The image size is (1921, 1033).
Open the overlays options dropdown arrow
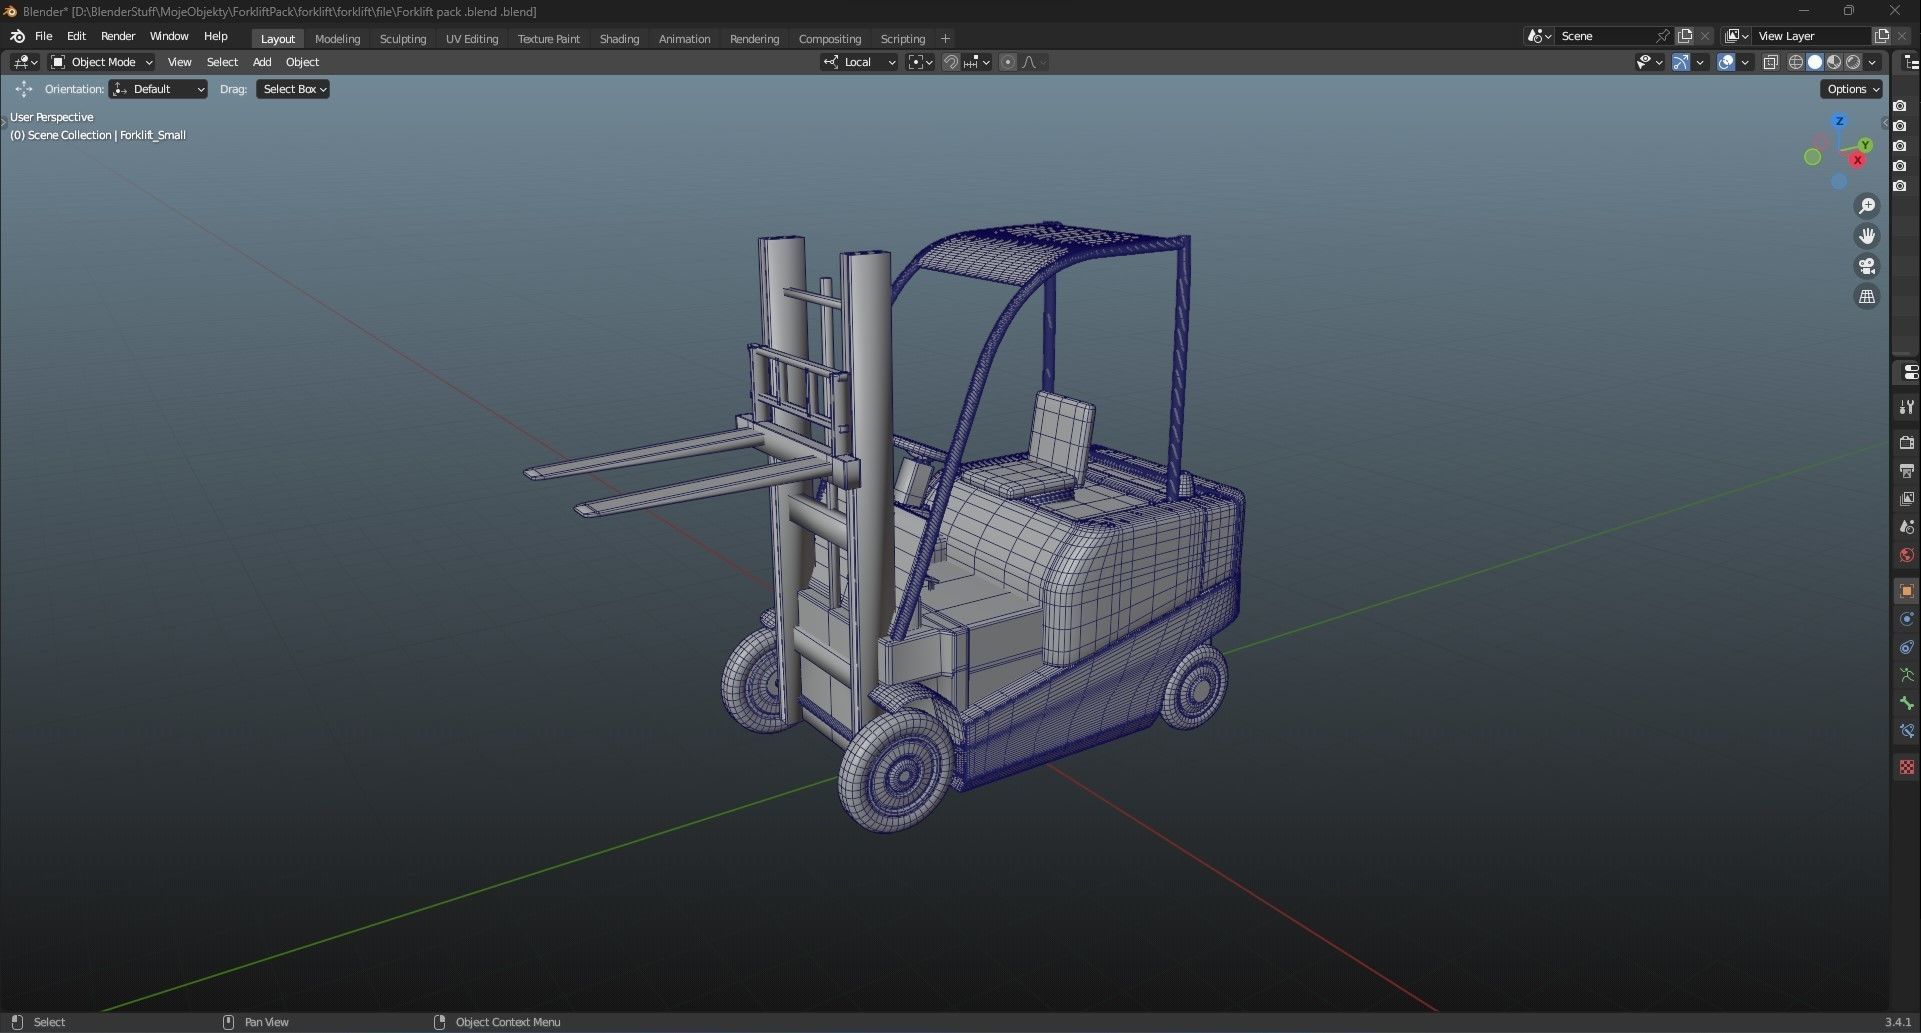[1746, 62]
